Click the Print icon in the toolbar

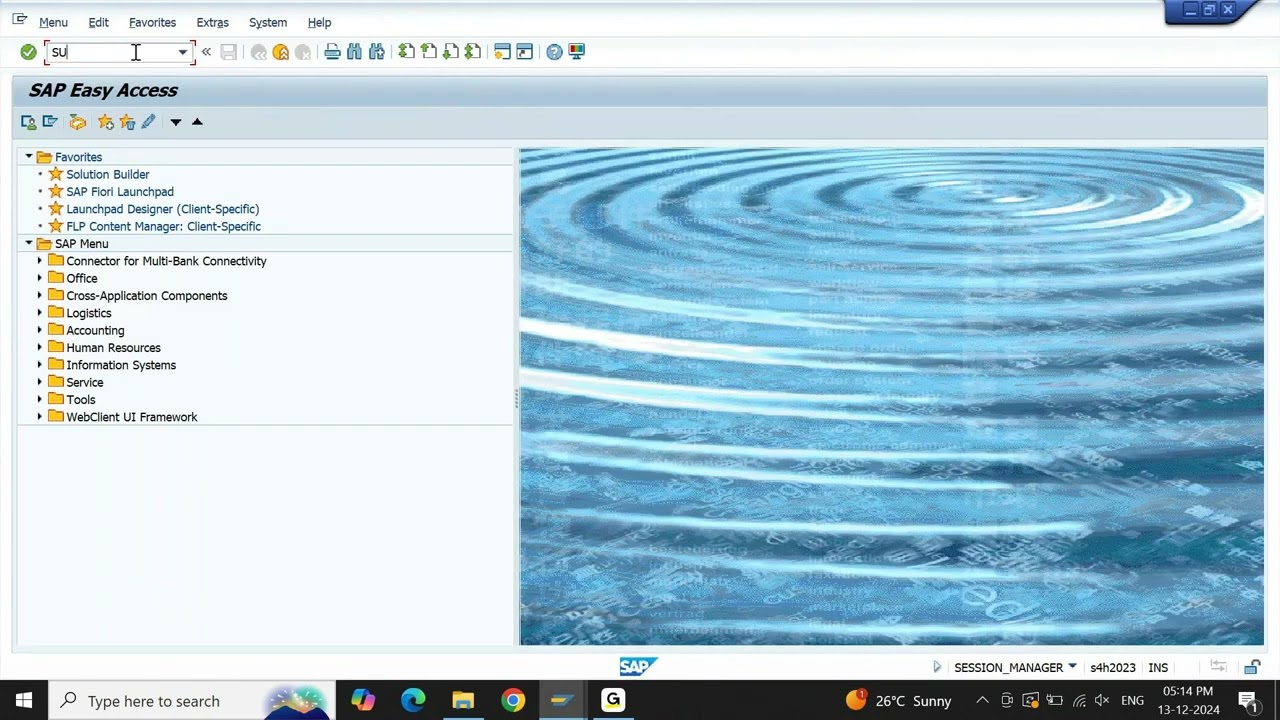332,52
